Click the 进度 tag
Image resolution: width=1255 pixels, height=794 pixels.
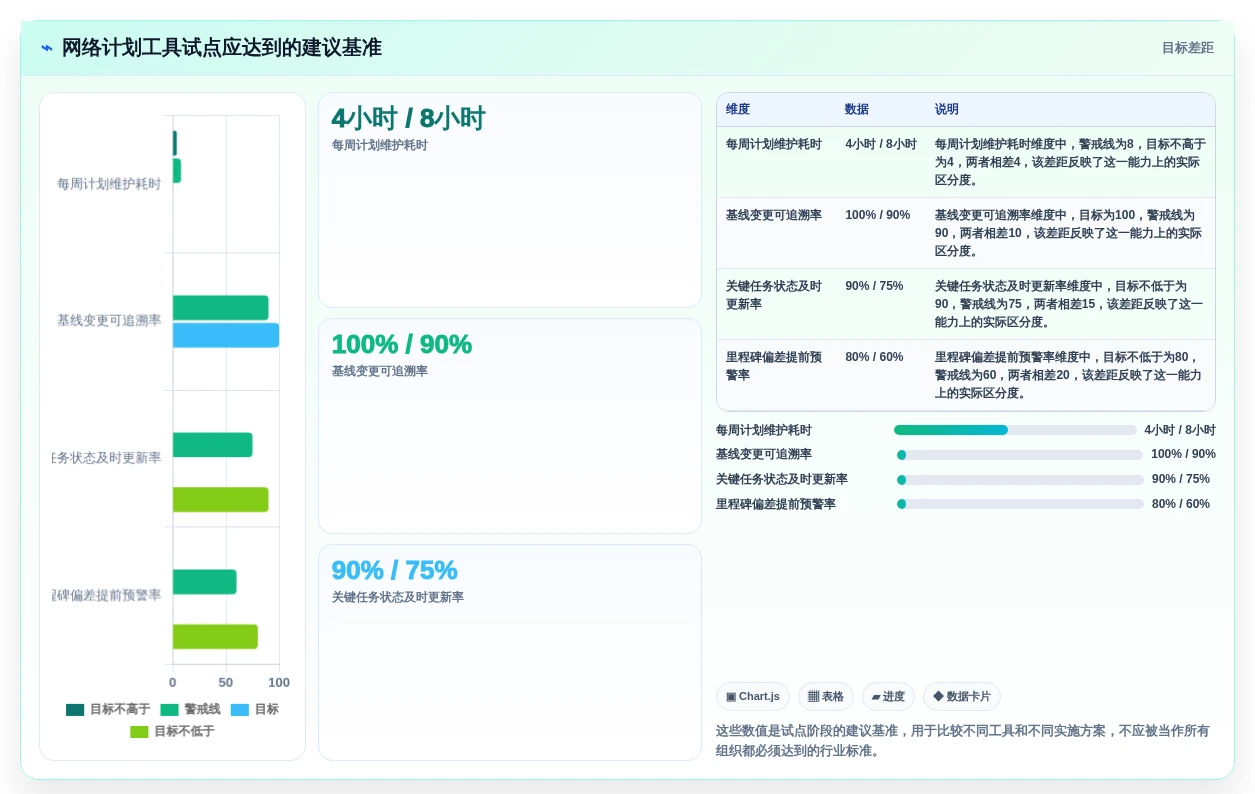coord(888,697)
